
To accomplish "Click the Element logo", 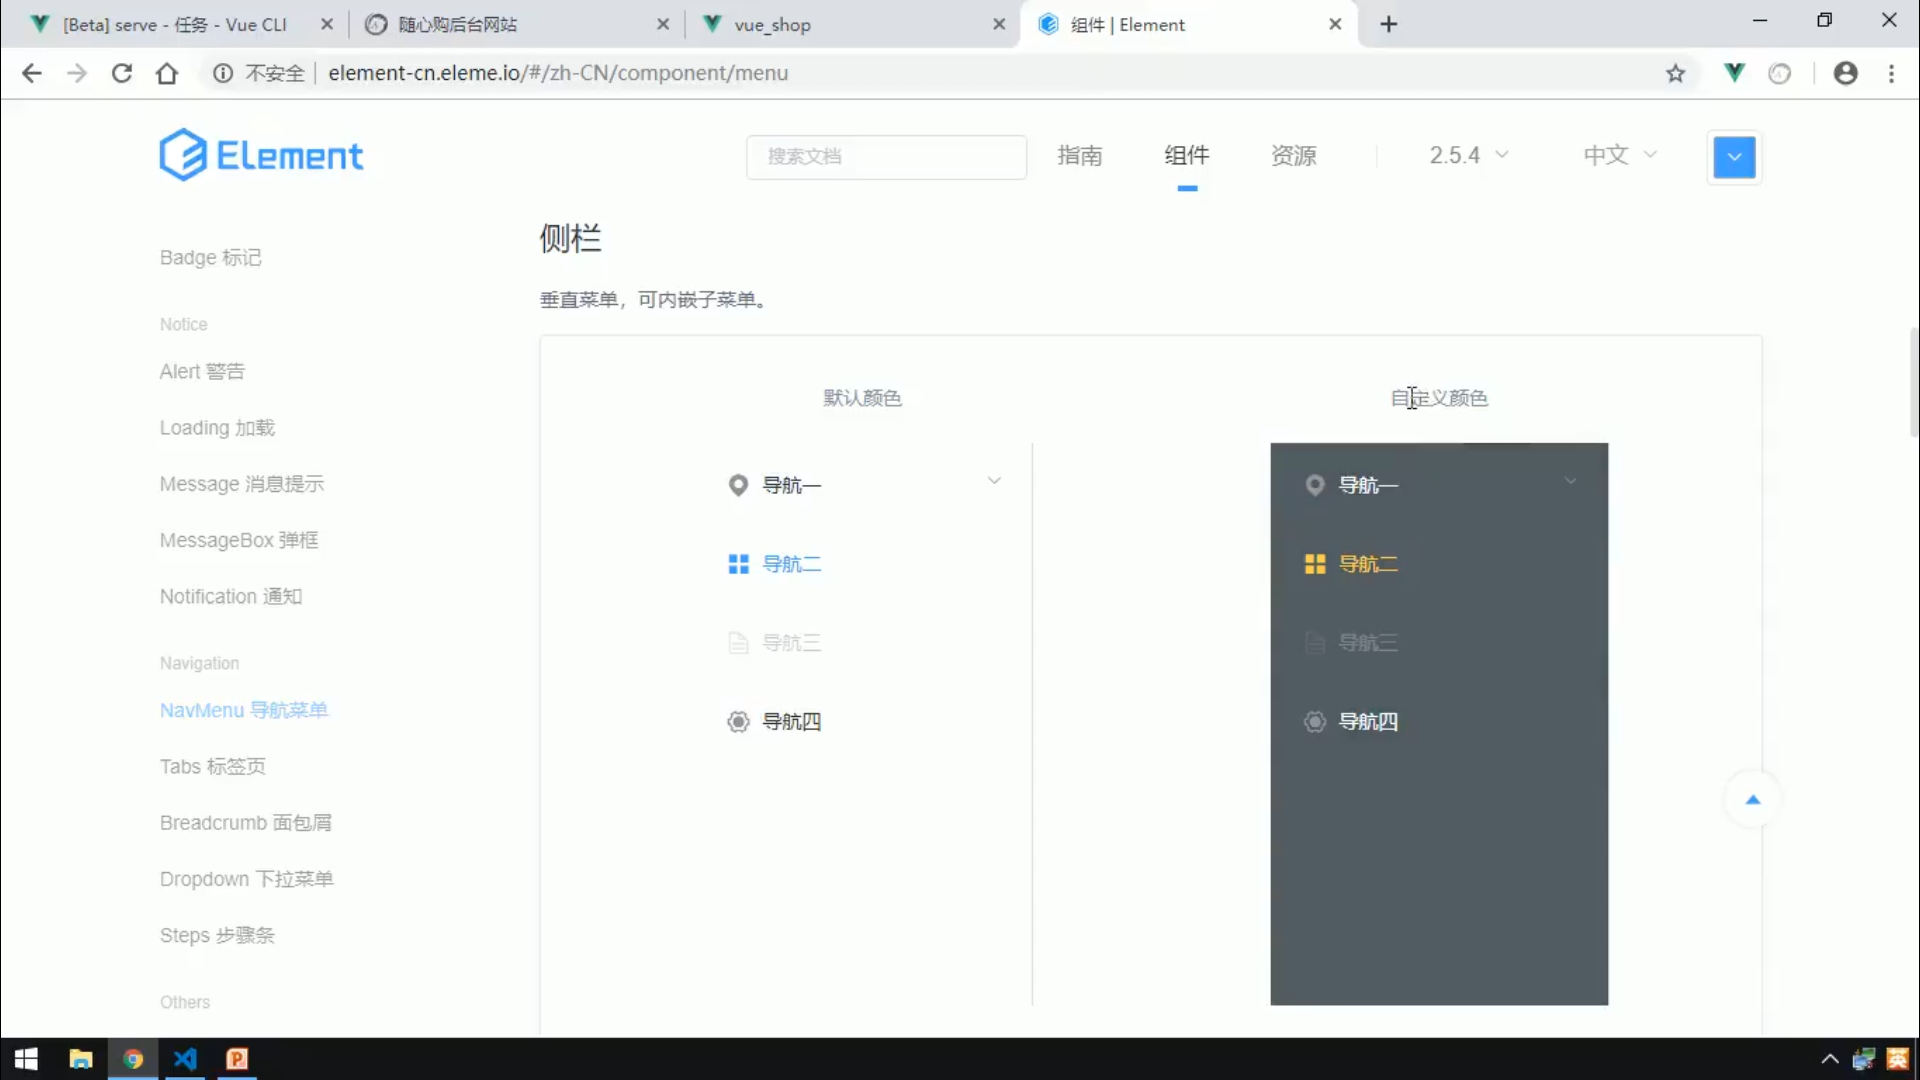I will [x=261, y=155].
